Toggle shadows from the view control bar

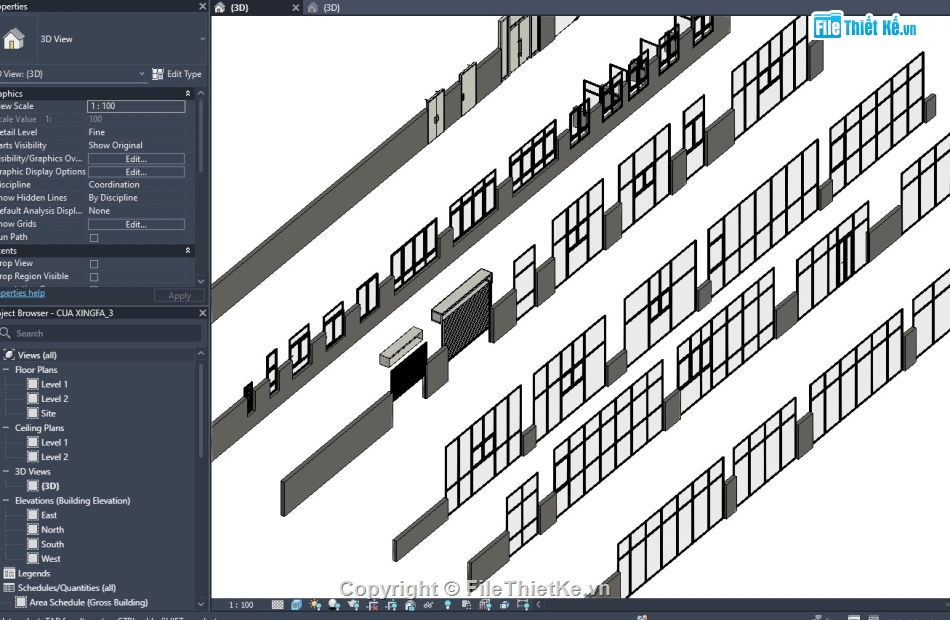(x=334, y=605)
